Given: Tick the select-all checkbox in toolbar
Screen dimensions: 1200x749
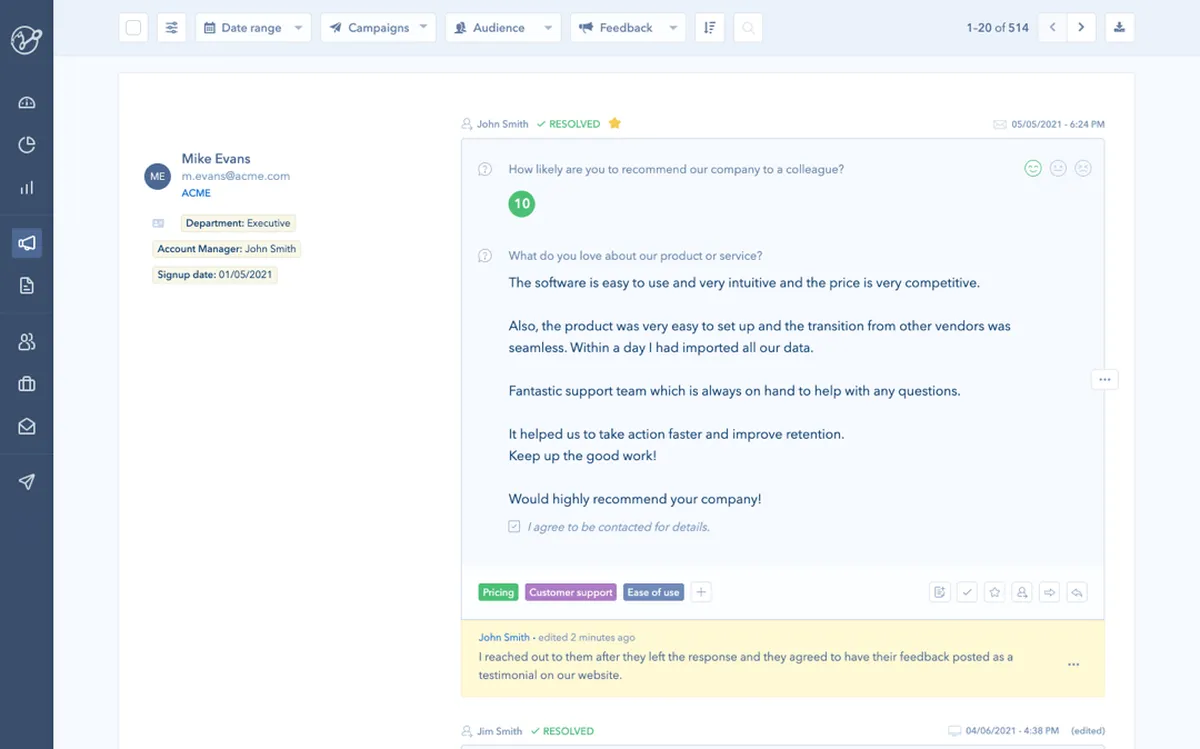Looking at the screenshot, I should coord(134,28).
